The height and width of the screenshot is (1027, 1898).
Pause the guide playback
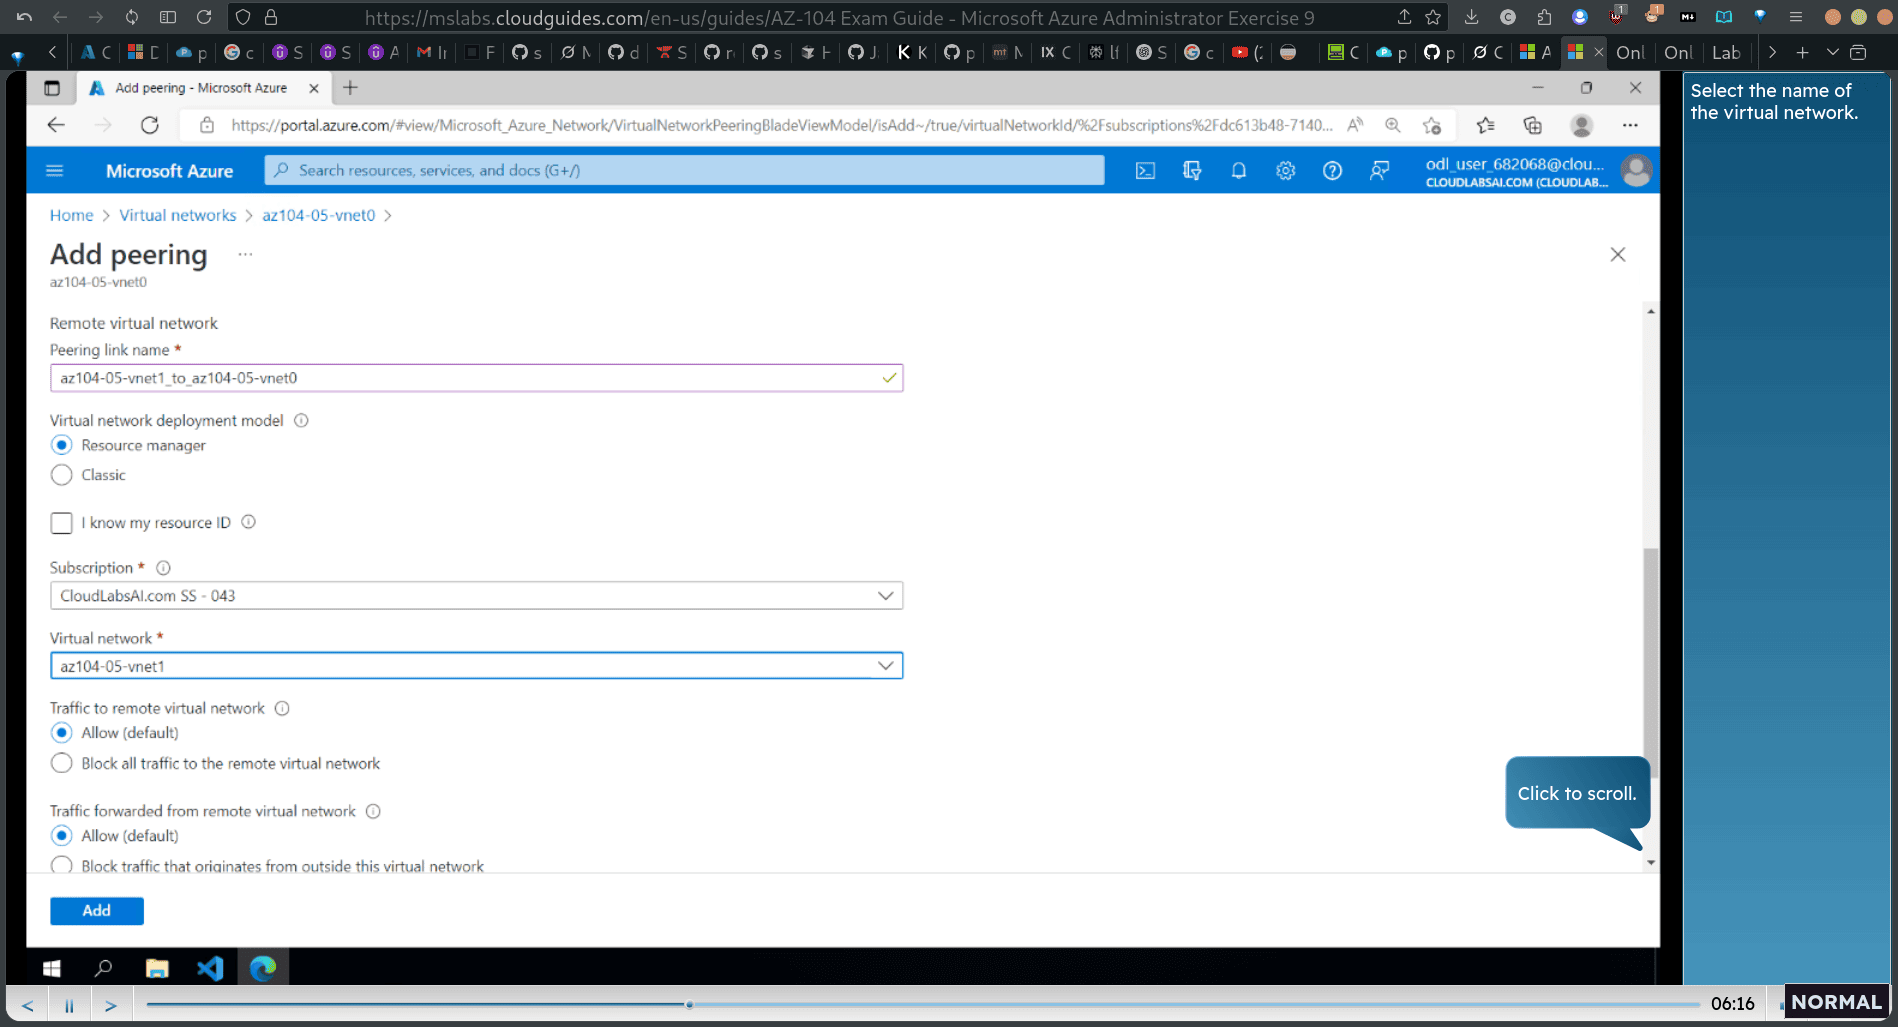[69, 1005]
